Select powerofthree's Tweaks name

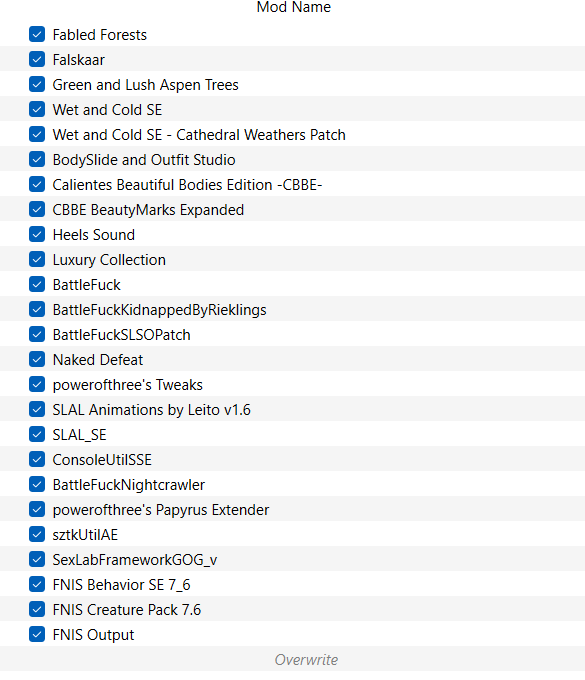[127, 385]
